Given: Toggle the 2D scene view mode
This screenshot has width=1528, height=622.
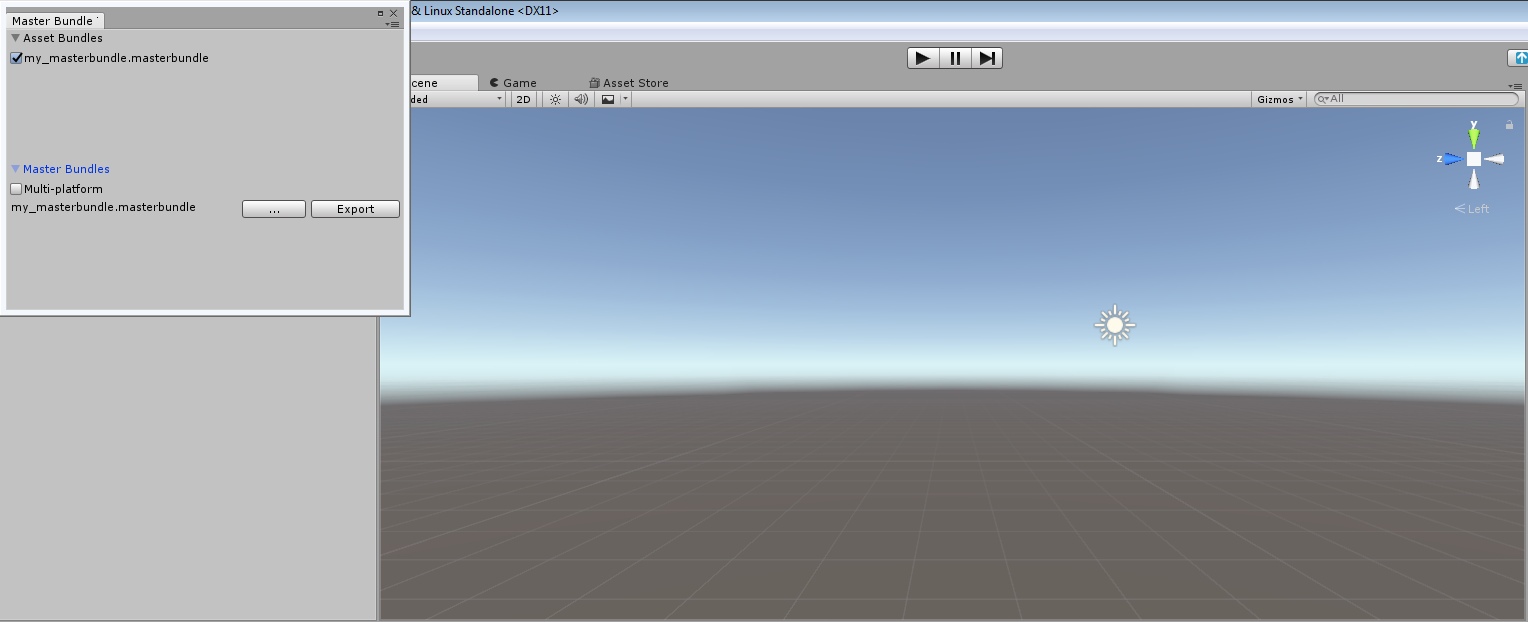Looking at the screenshot, I should [x=523, y=99].
